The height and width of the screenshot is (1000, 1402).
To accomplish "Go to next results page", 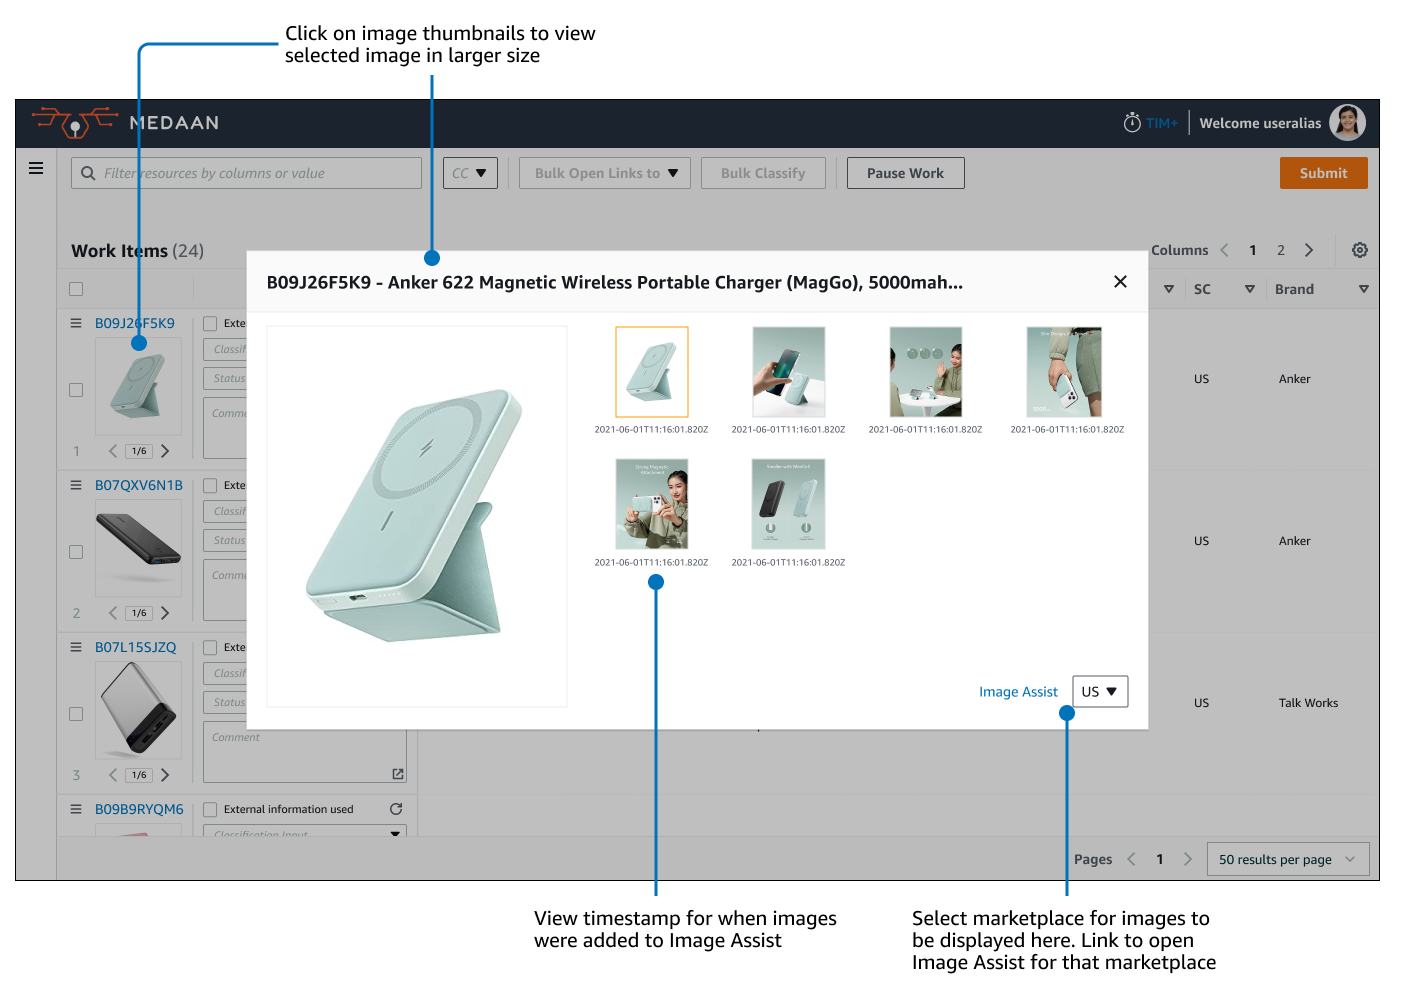I will tap(1188, 859).
